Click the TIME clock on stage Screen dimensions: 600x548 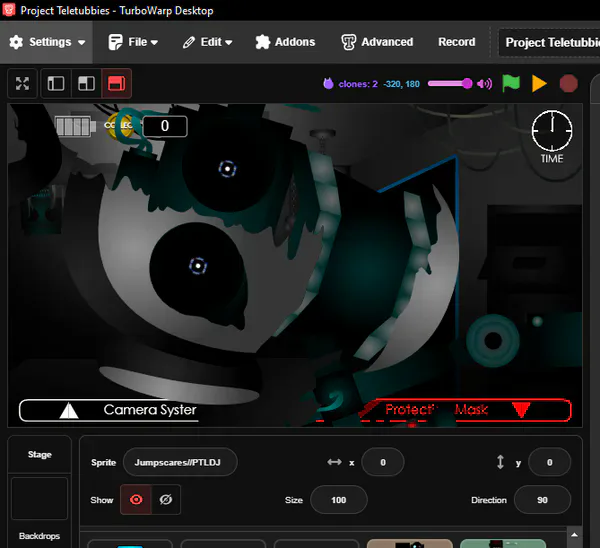(552, 136)
